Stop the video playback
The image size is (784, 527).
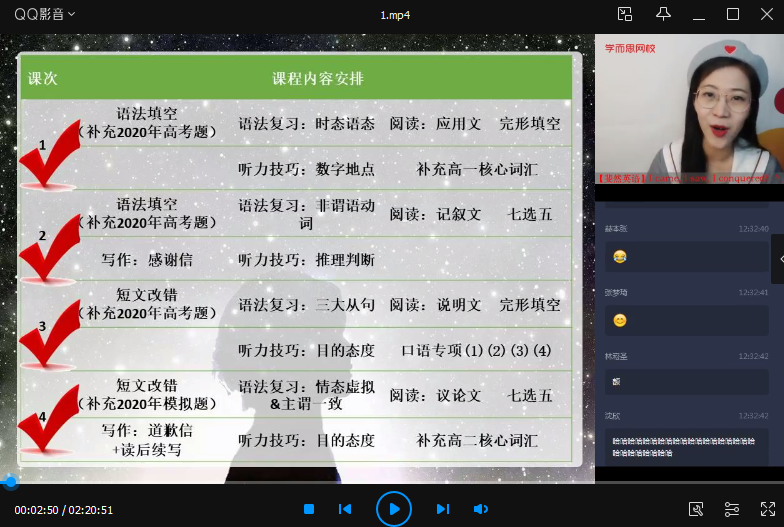point(309,509)
